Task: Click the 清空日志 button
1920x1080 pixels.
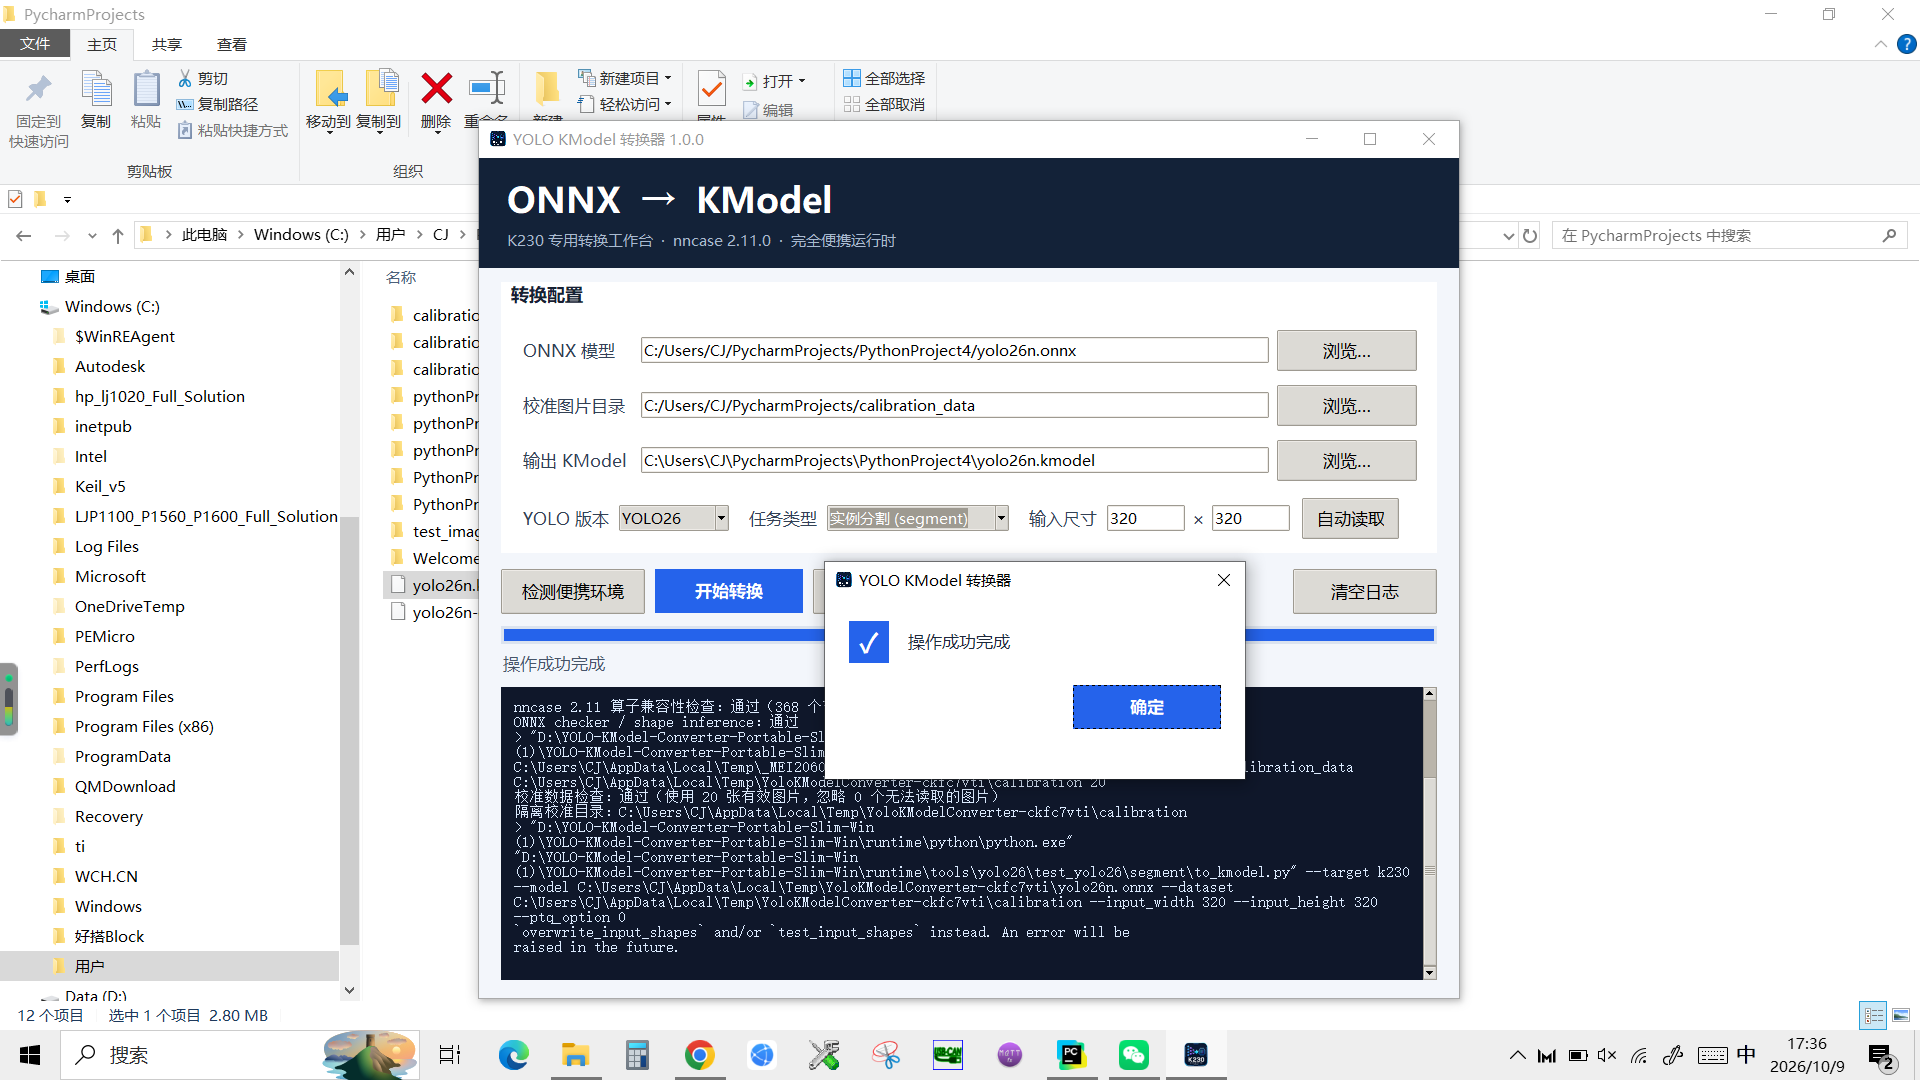Action: tap(1364, 592)
